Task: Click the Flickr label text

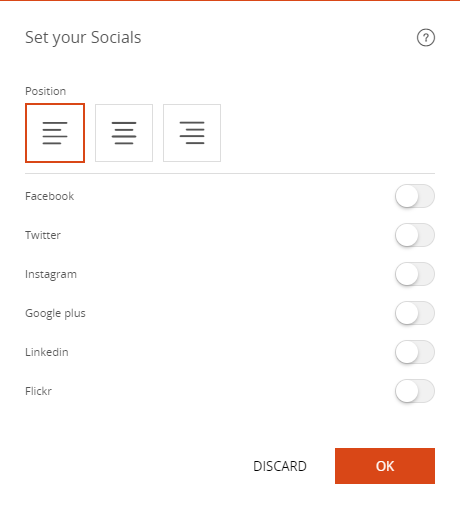Action: 38,391
